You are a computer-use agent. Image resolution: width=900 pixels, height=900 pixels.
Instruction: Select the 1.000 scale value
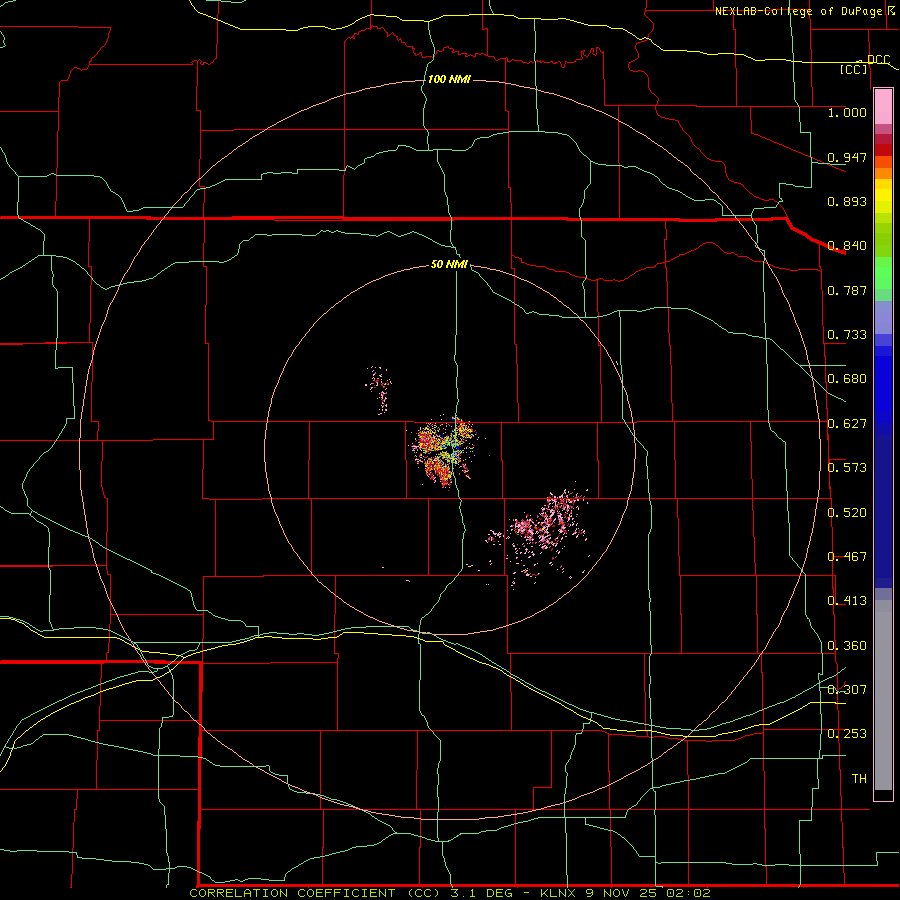click(847, 112)
